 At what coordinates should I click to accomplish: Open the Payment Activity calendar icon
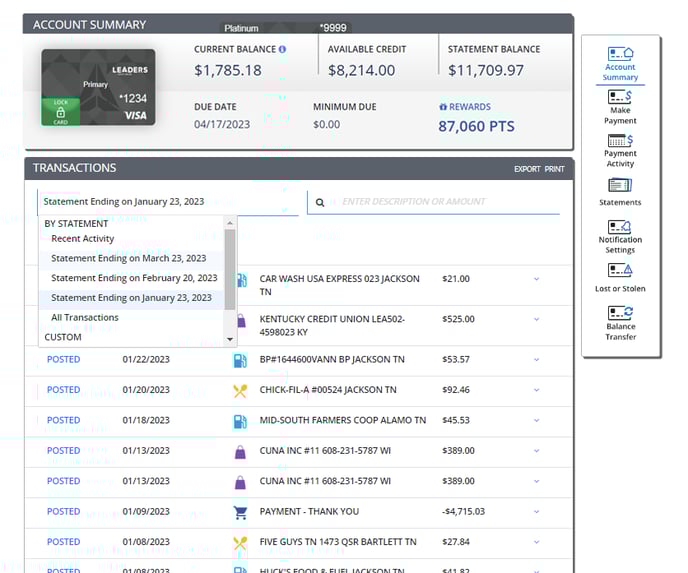[x=620, y=140]
